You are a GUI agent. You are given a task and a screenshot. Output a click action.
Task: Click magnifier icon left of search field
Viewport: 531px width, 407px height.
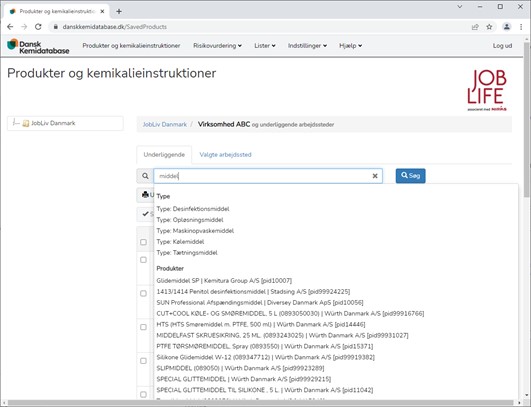tap(145, 176)
